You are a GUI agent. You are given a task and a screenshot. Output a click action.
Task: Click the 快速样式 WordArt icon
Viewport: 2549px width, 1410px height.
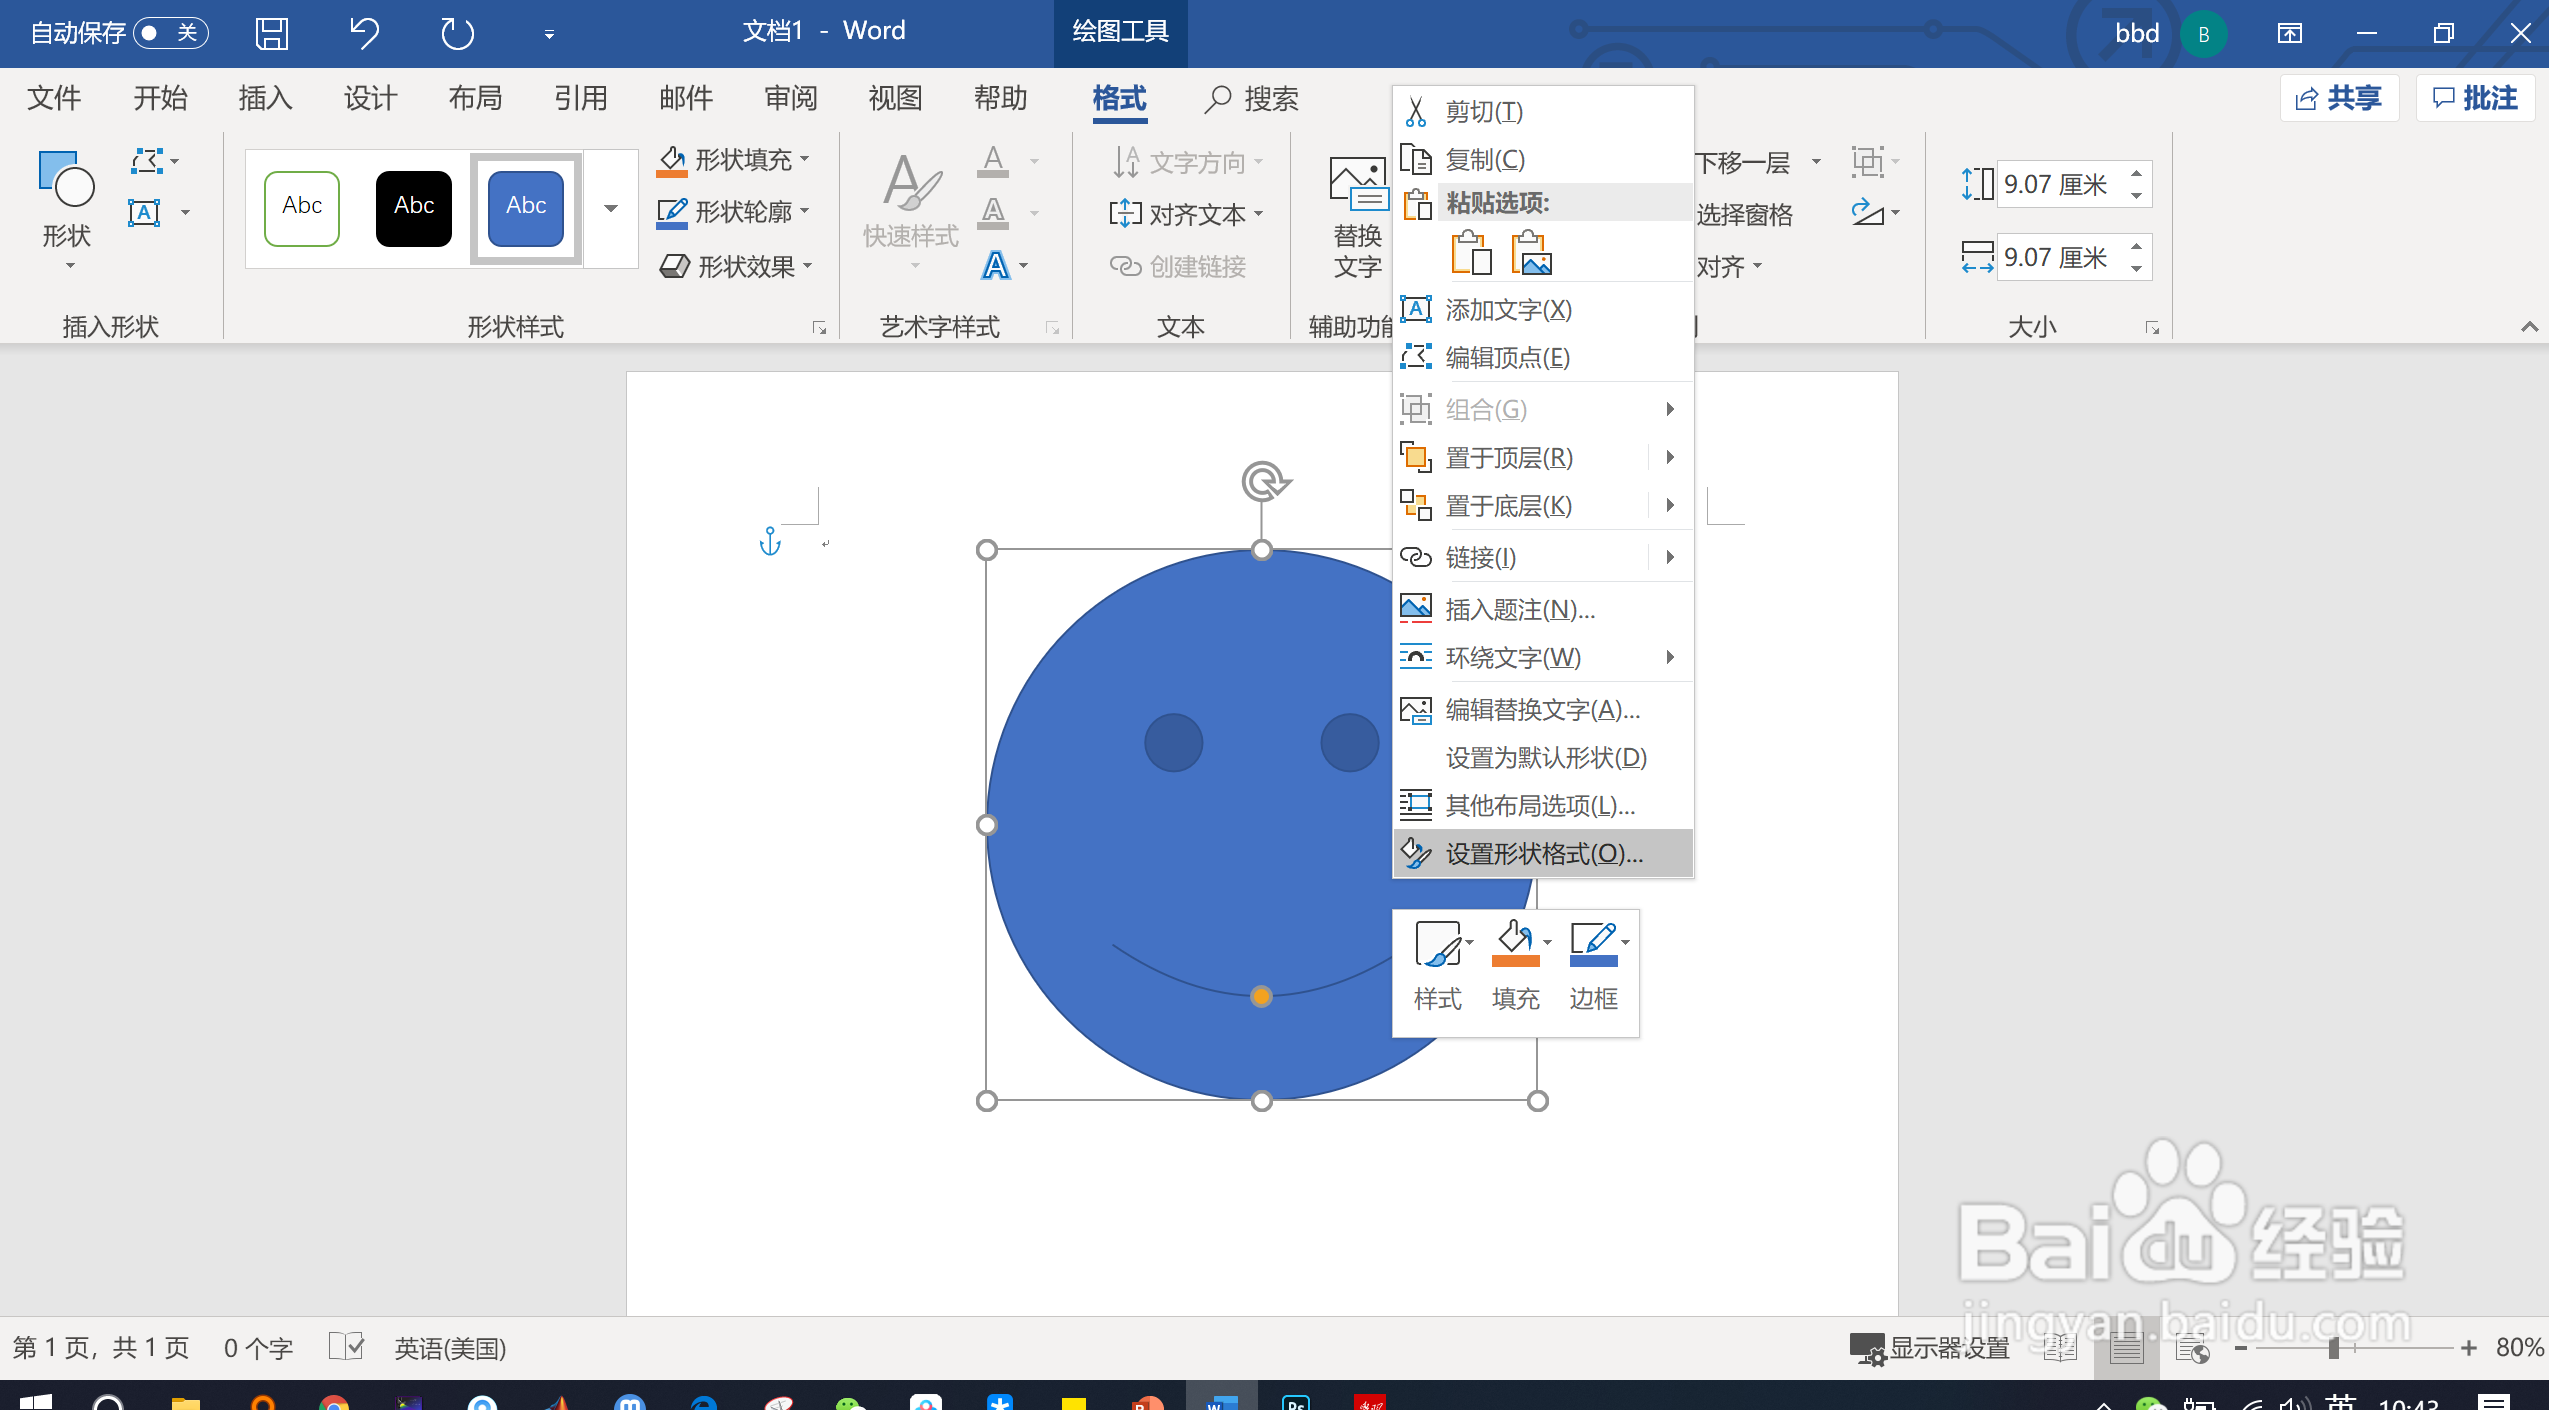pyautogui.click(x=910, y=210)
